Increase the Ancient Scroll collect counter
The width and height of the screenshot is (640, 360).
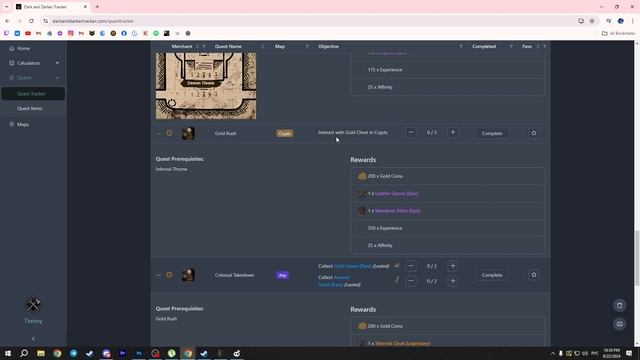453,281
